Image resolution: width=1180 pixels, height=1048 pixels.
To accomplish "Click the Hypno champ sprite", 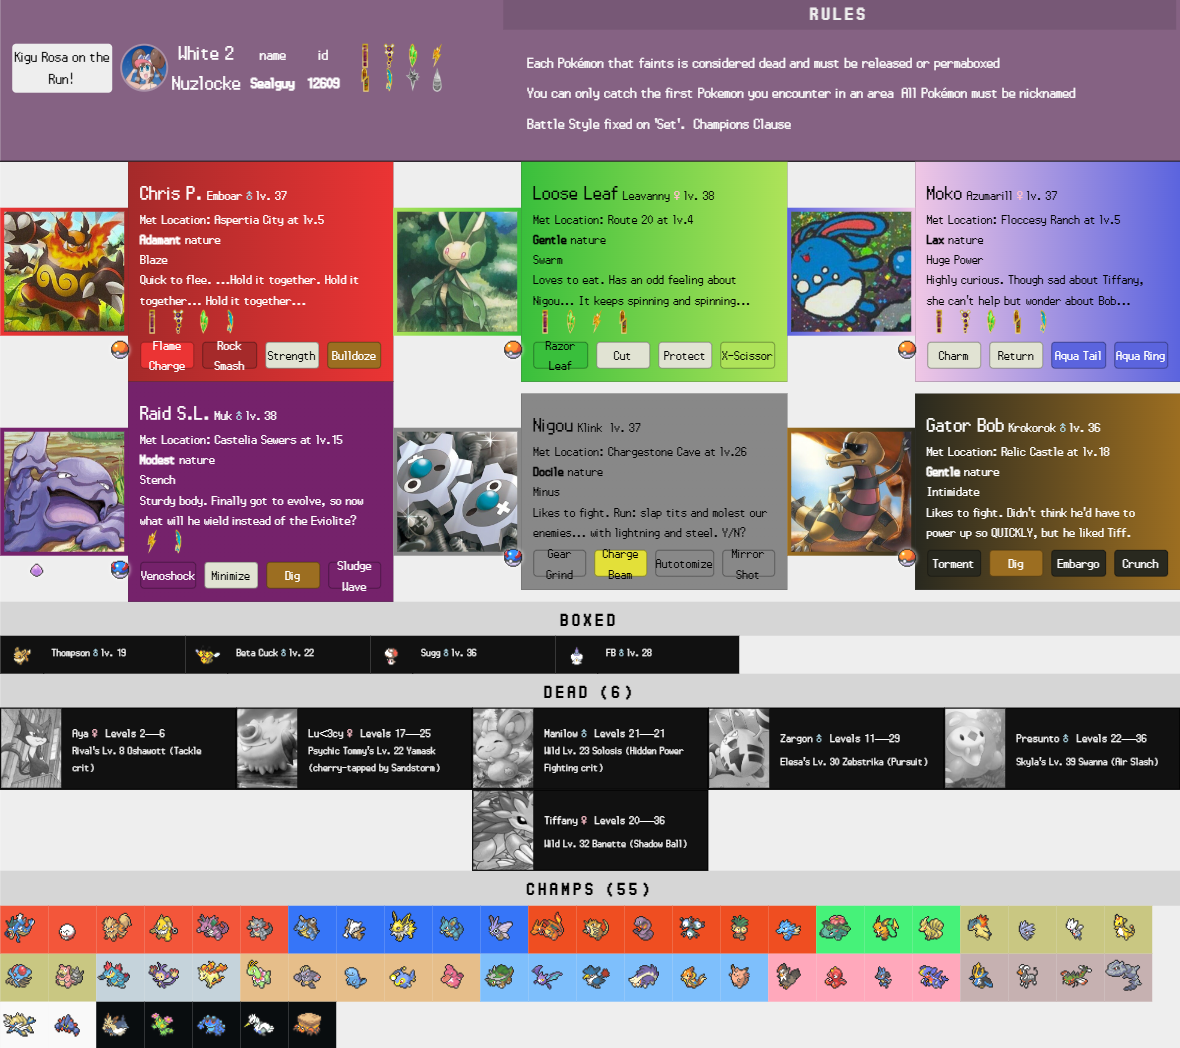I will pyautogui.click(x=164, y=928).
